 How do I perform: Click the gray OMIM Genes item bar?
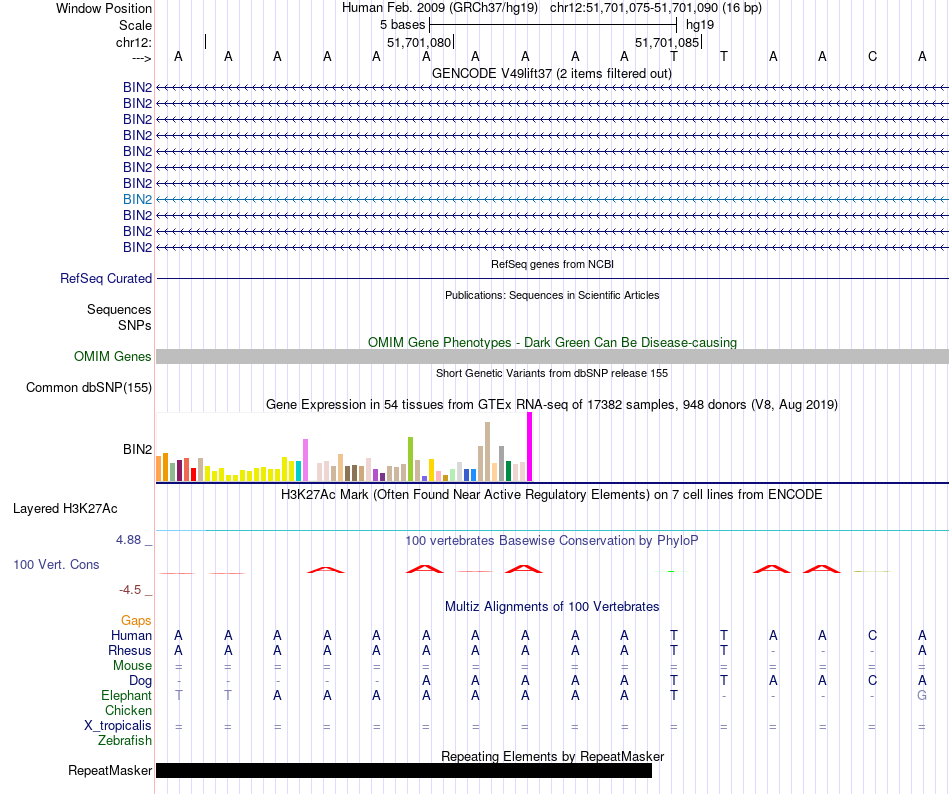tap(552, 357)
